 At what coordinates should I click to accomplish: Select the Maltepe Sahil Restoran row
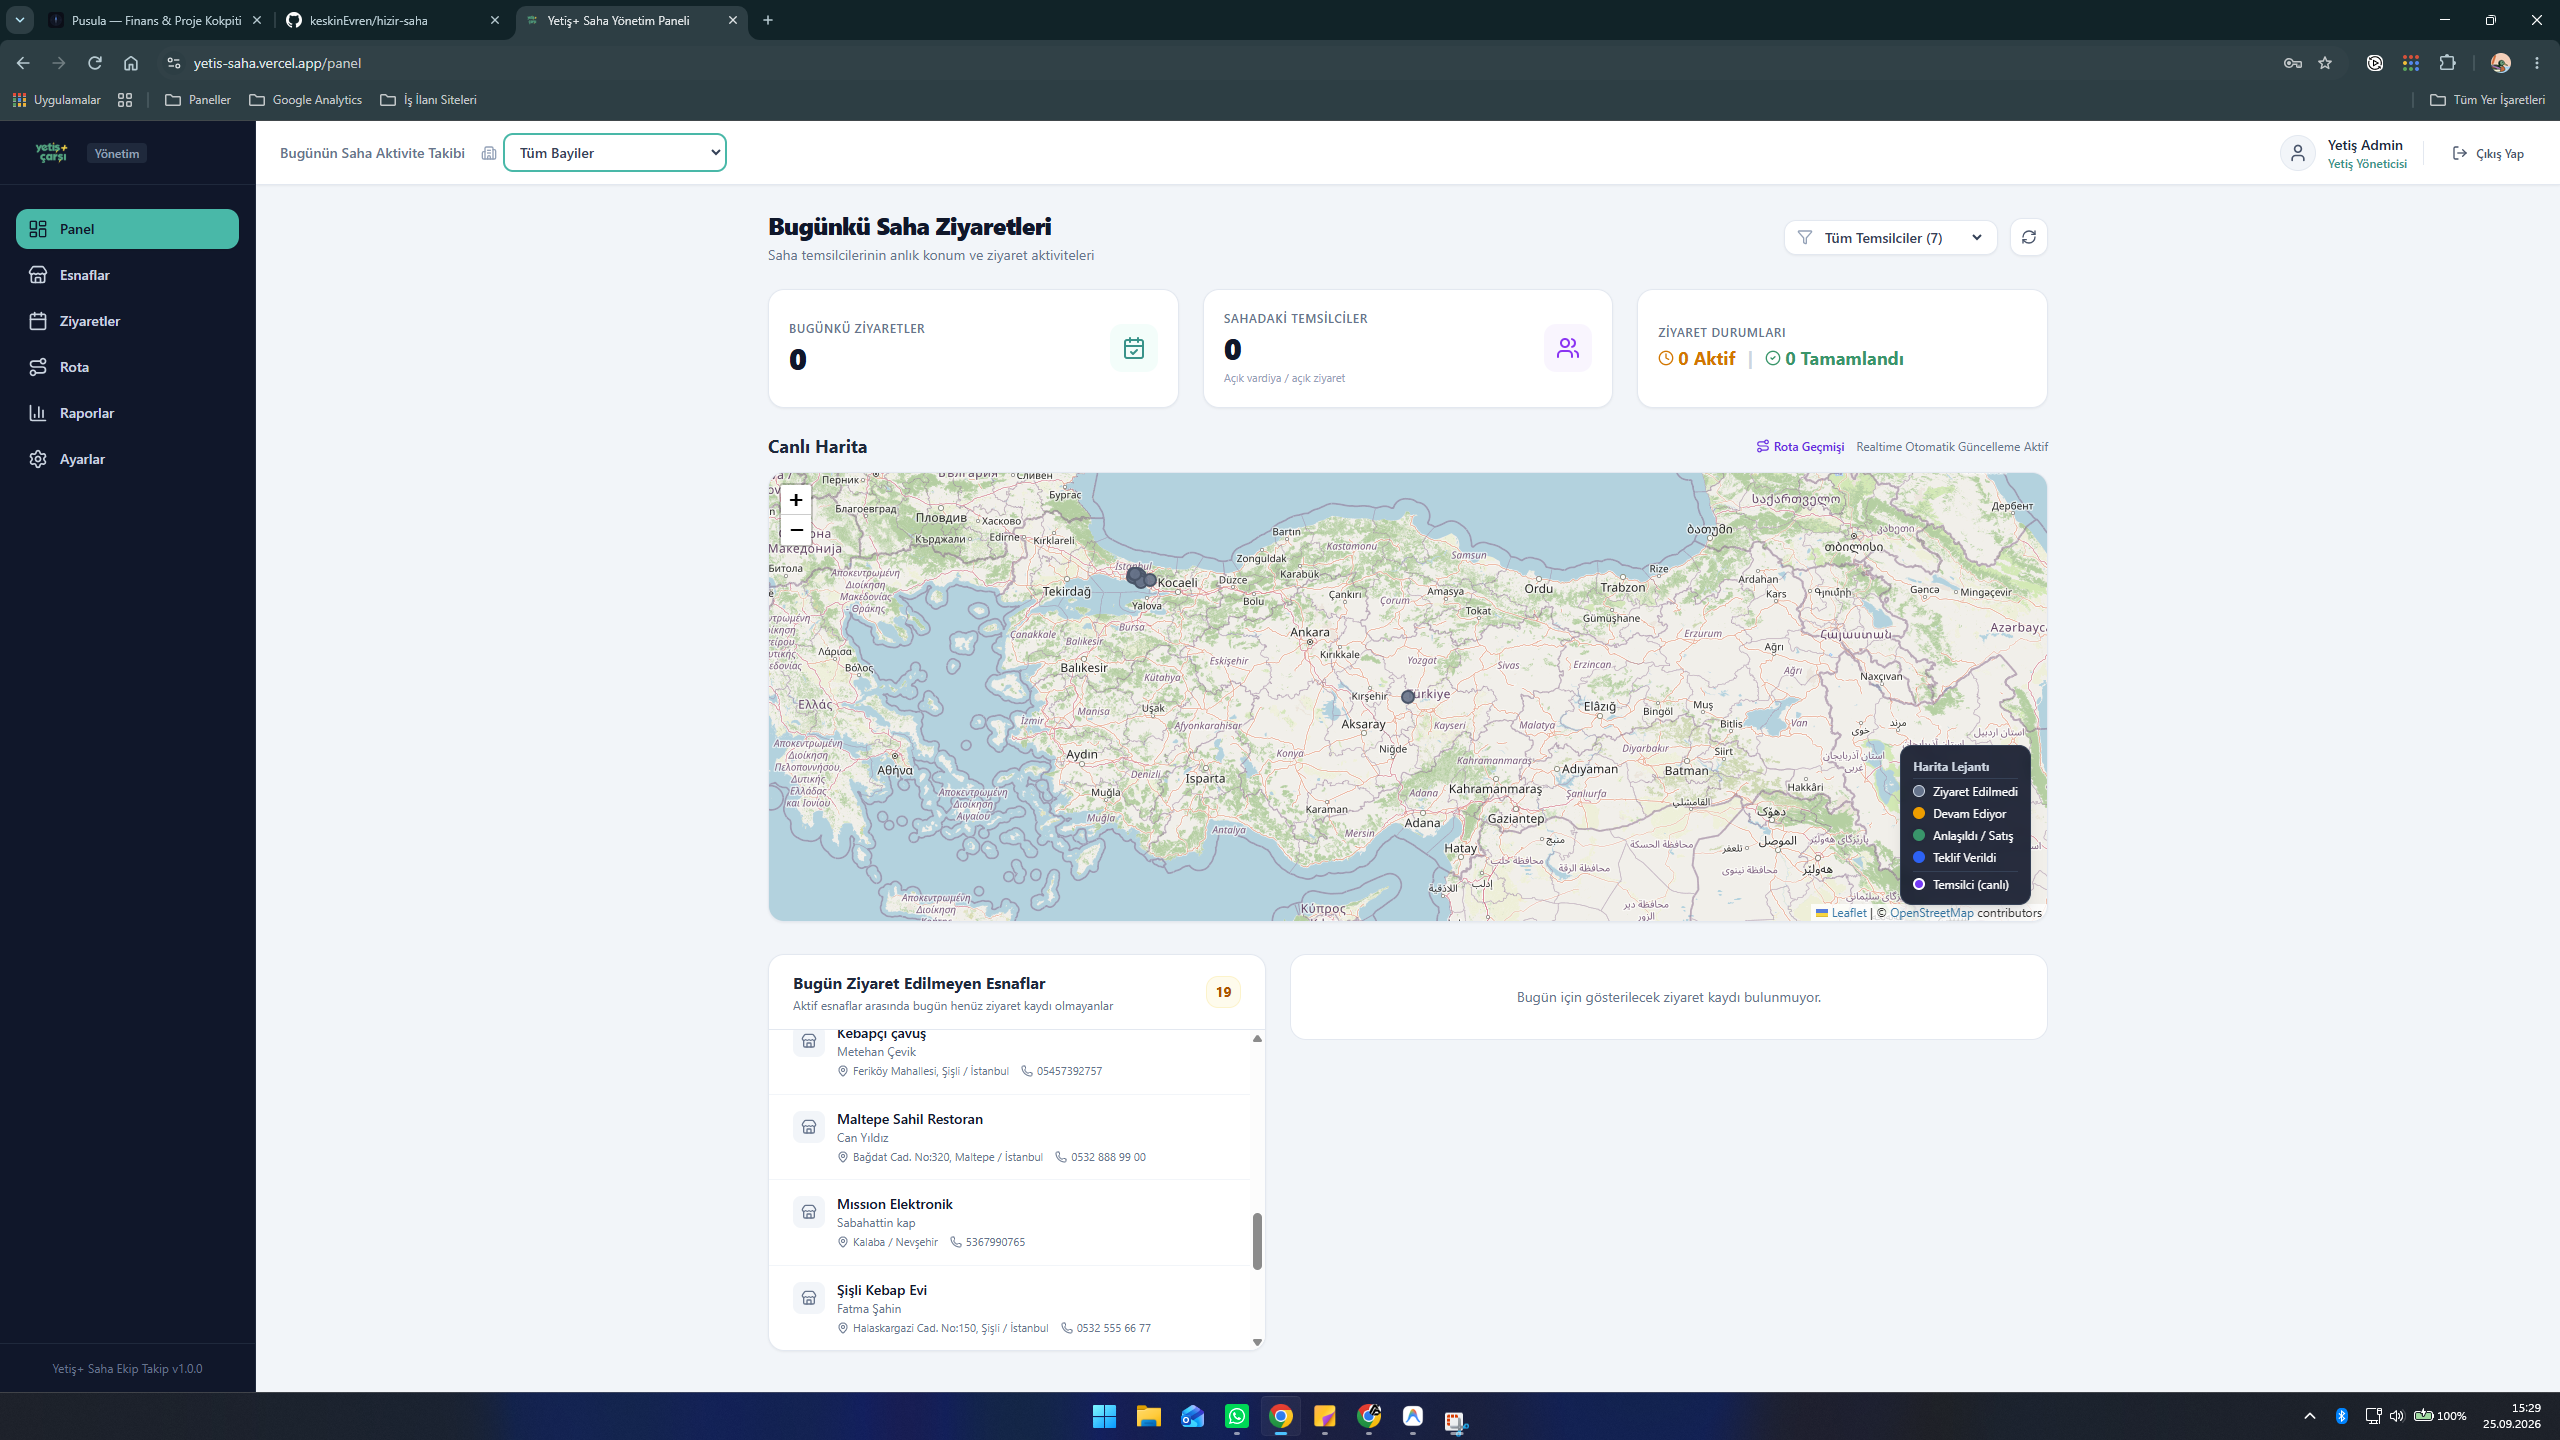1010,1137
